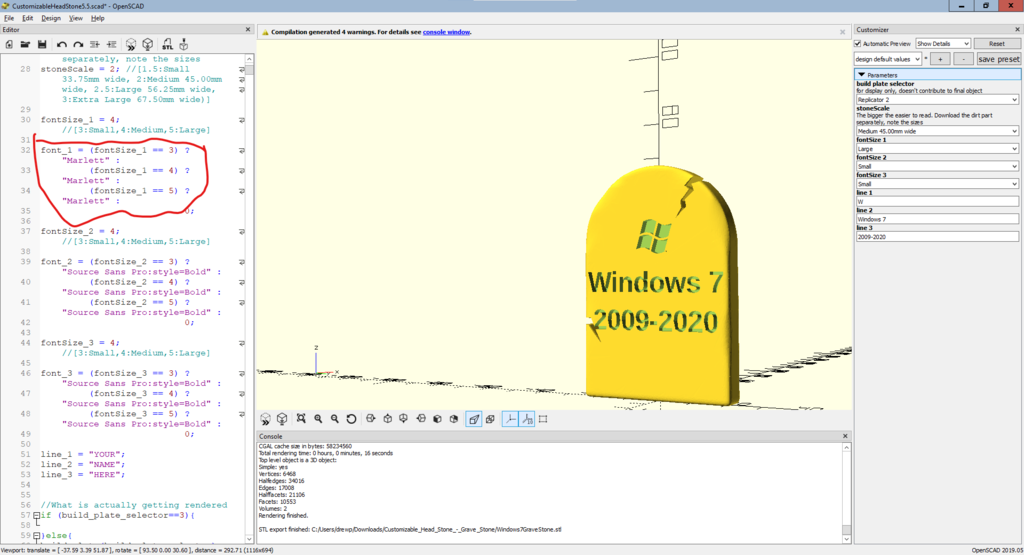Undo the last edit
Screen dimensions: 1024x555
tap(61, 44)
